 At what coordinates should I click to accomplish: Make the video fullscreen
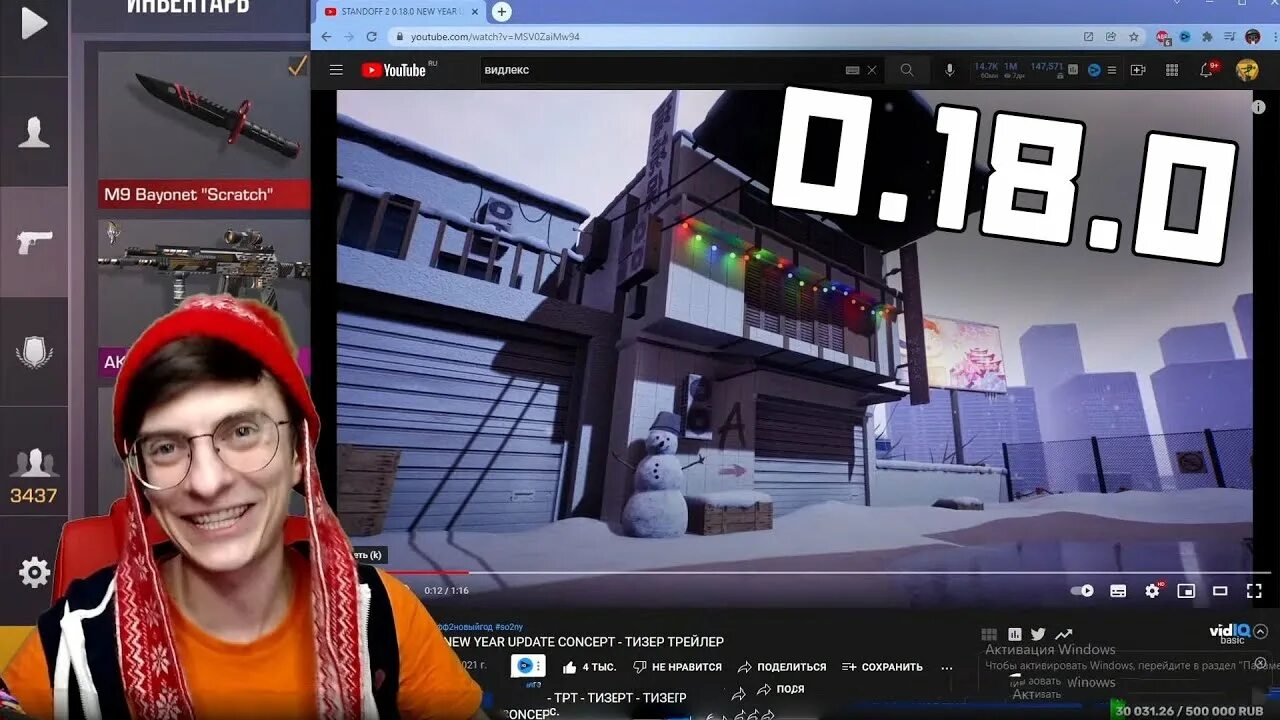pyautogui.click(x=1253, y=591)
